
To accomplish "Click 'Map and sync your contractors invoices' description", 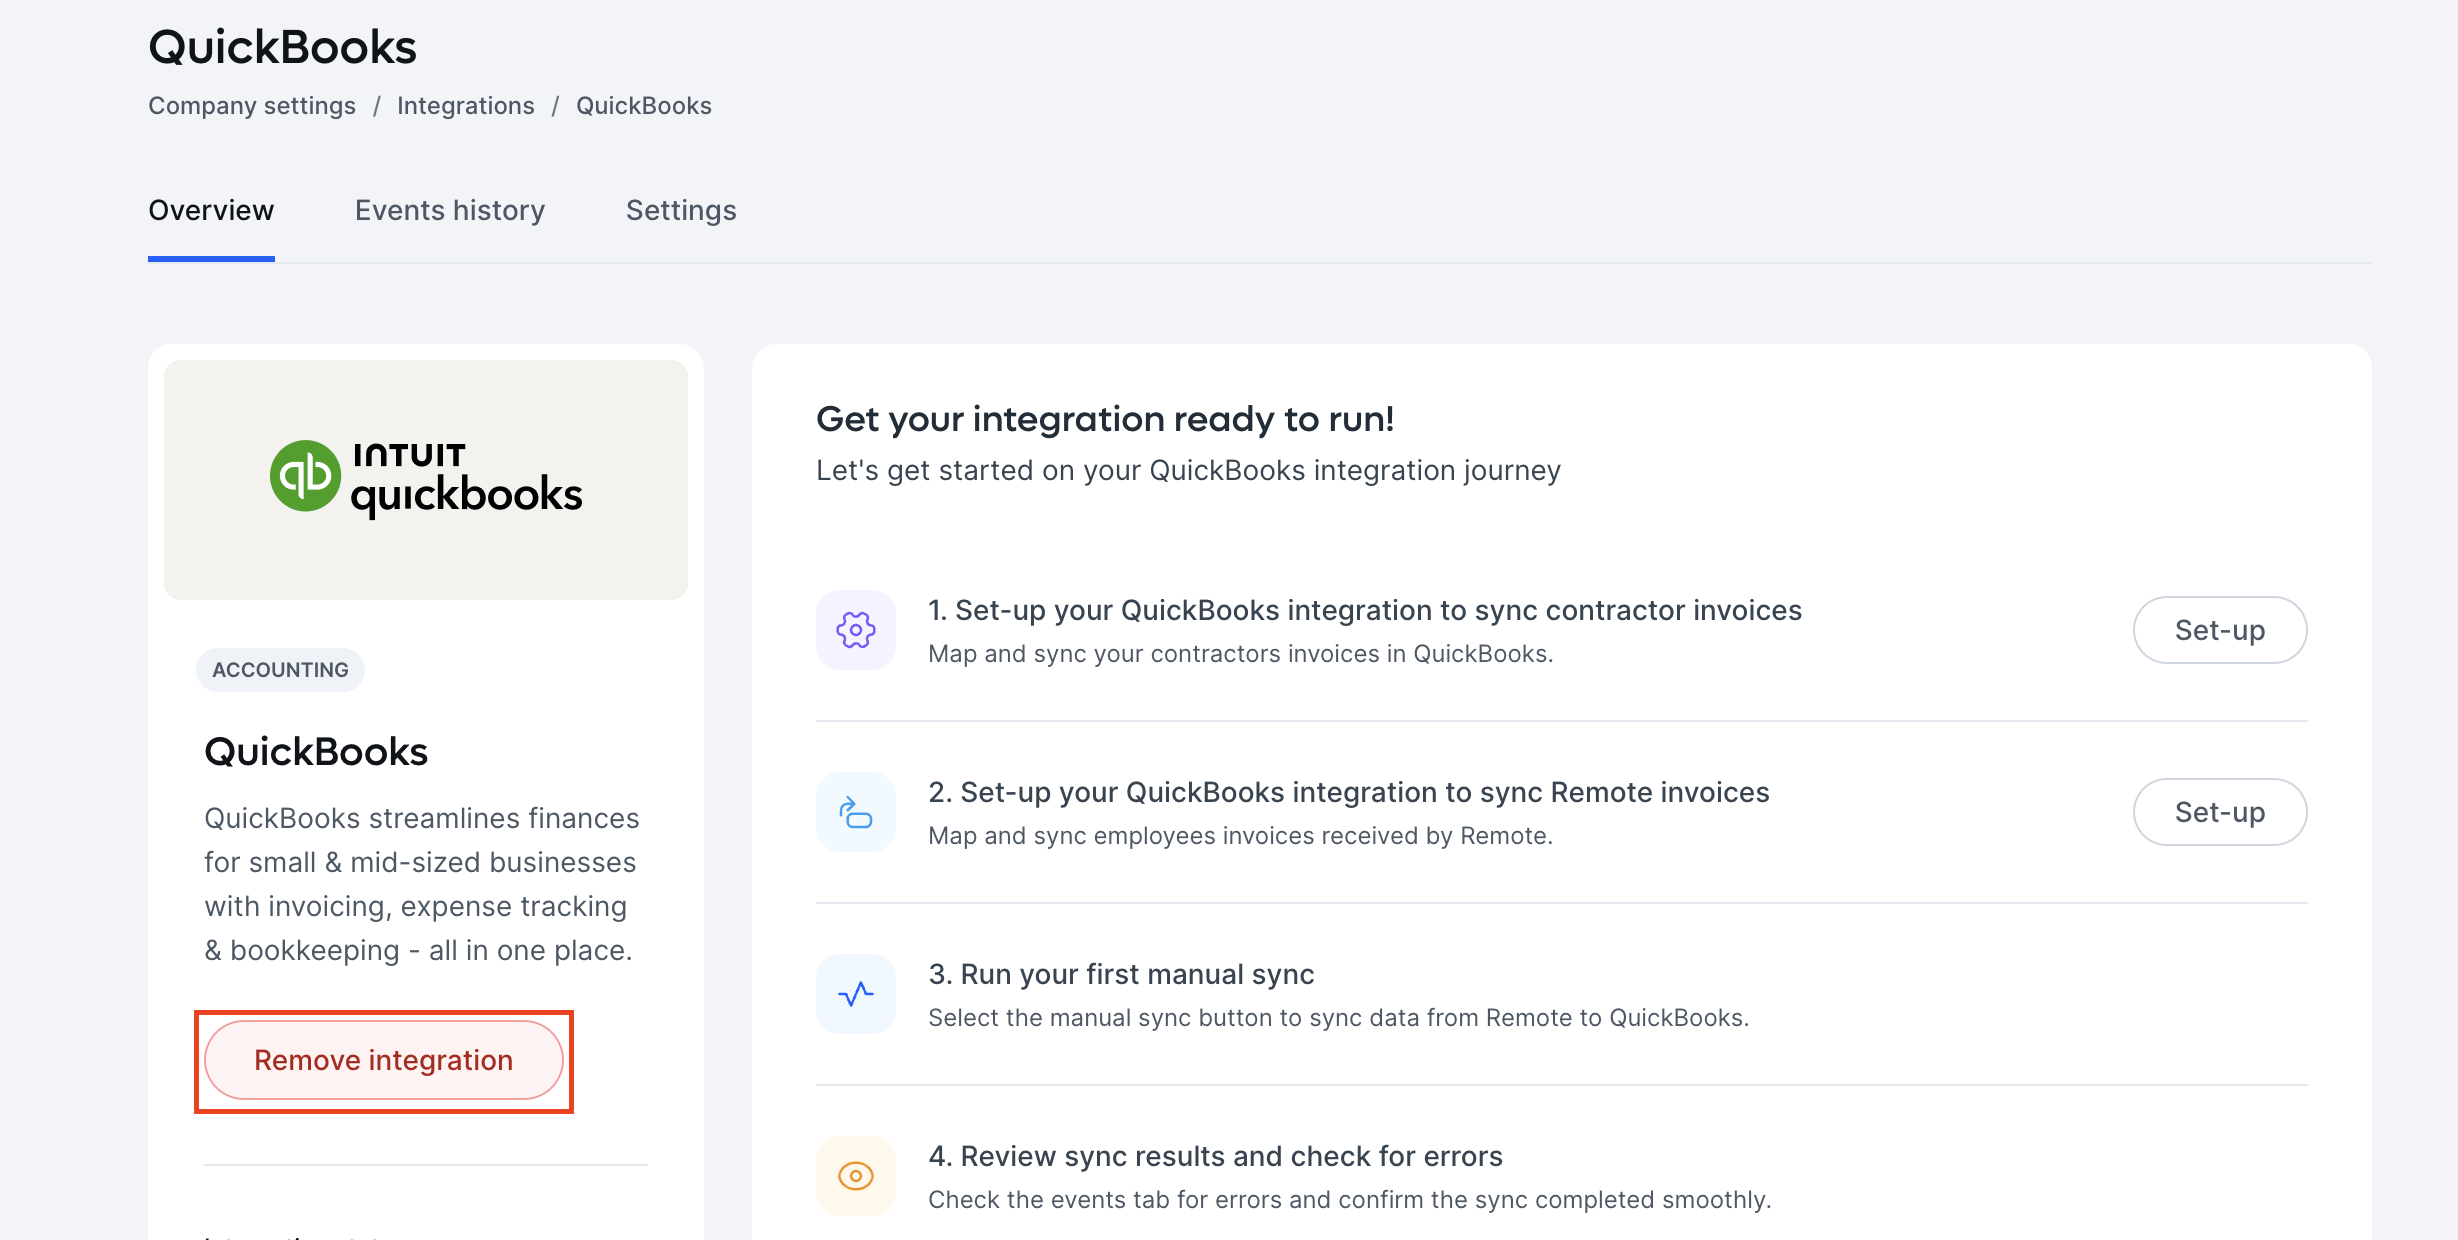I will (x=1241, y=654).
